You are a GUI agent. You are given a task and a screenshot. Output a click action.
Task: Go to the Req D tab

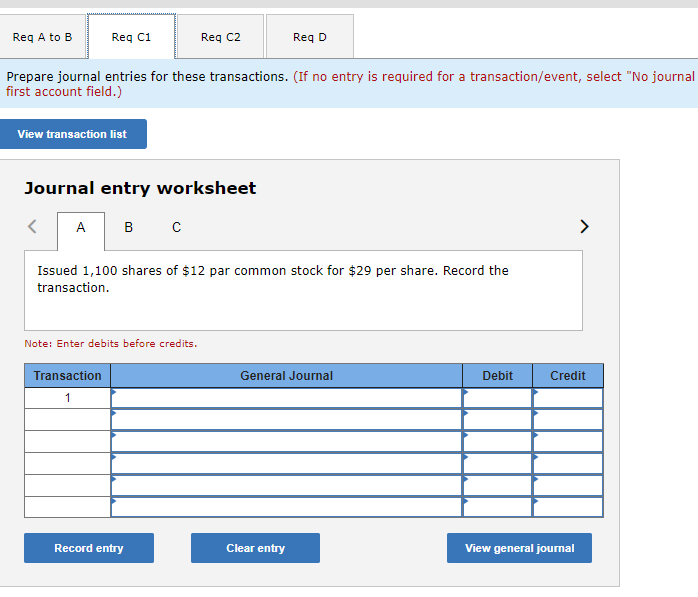tap(310, 37)
